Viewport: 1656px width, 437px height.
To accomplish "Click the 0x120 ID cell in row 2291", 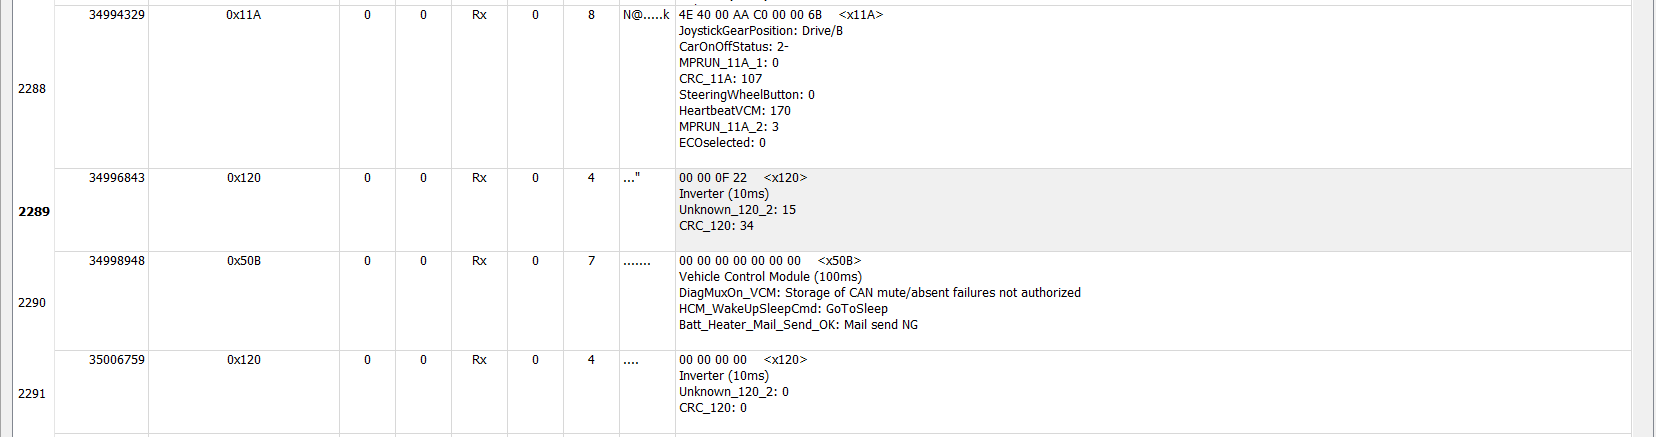I will (243, 360).
